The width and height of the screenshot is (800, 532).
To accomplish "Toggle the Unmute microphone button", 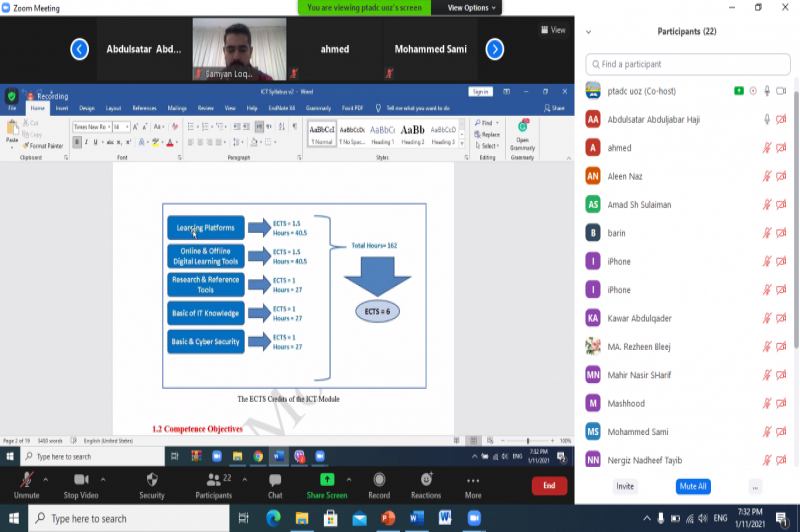I will coord(27,480).
